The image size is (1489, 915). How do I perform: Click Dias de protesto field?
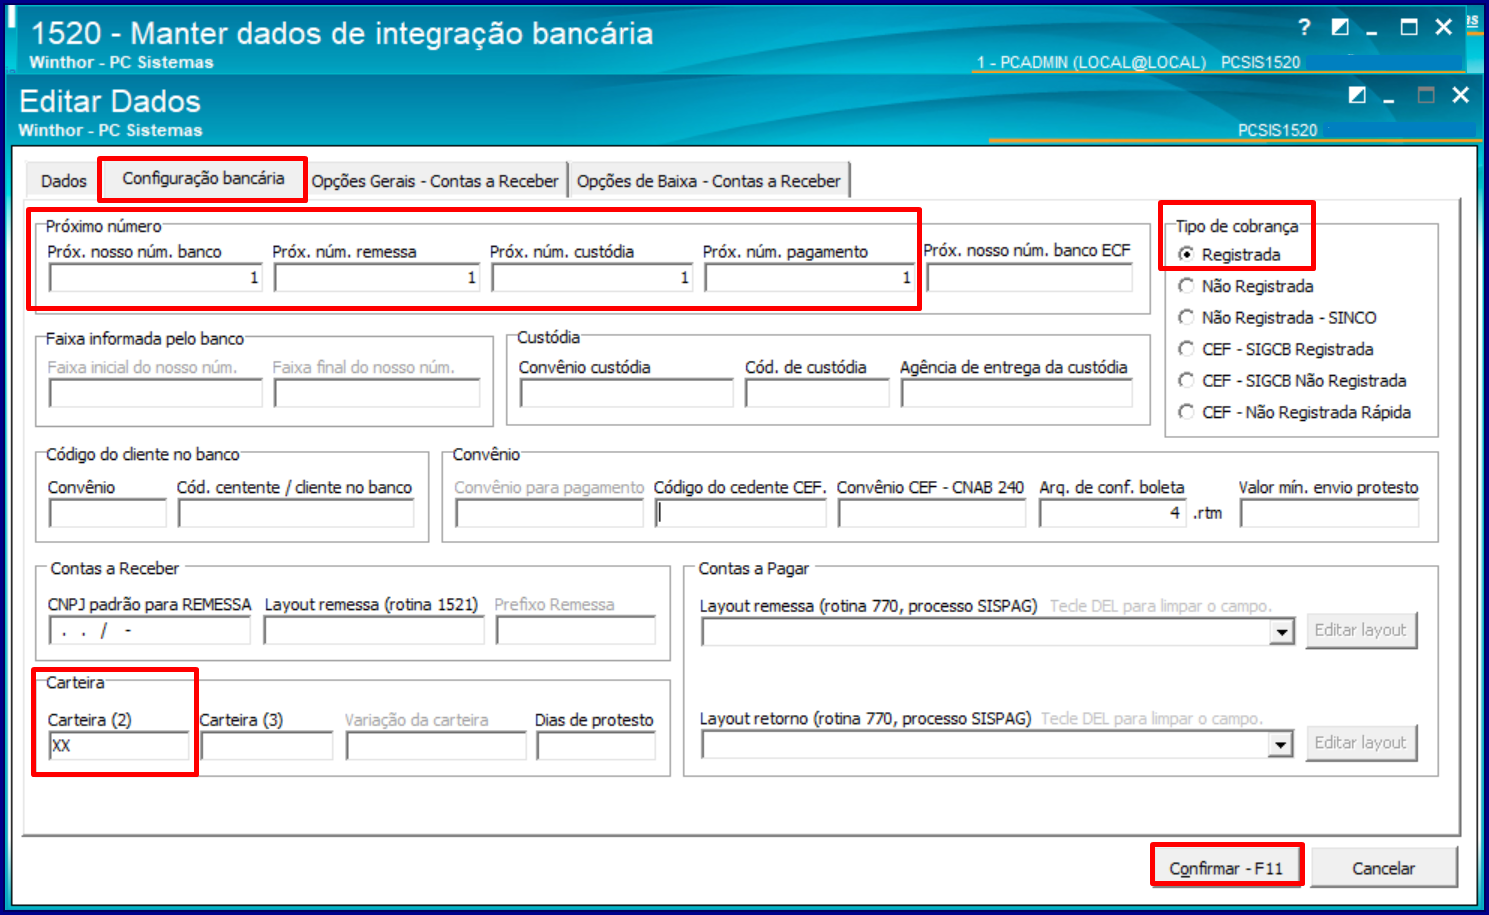(x=596, y=746)
